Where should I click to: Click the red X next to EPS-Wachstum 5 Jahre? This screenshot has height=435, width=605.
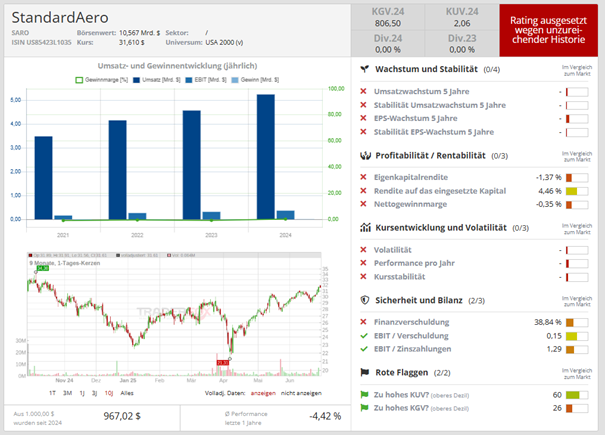coord(363,118)
